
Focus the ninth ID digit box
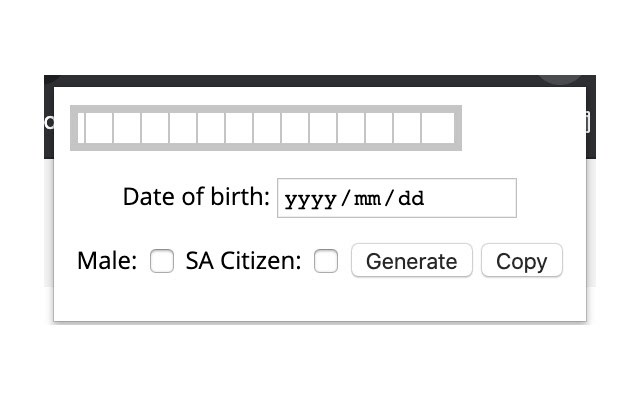(x=323, y=128)
